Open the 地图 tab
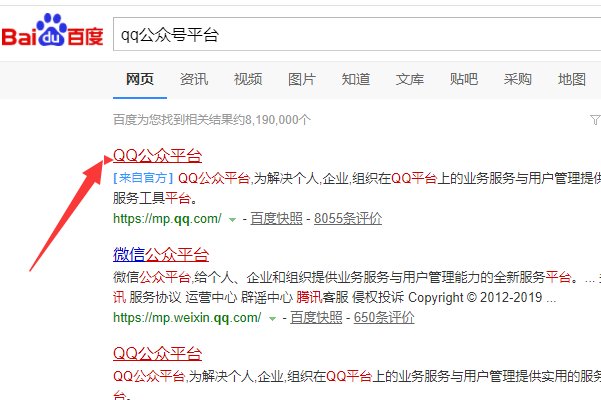The width and height of the screenshot is (601, 400). 572,79
